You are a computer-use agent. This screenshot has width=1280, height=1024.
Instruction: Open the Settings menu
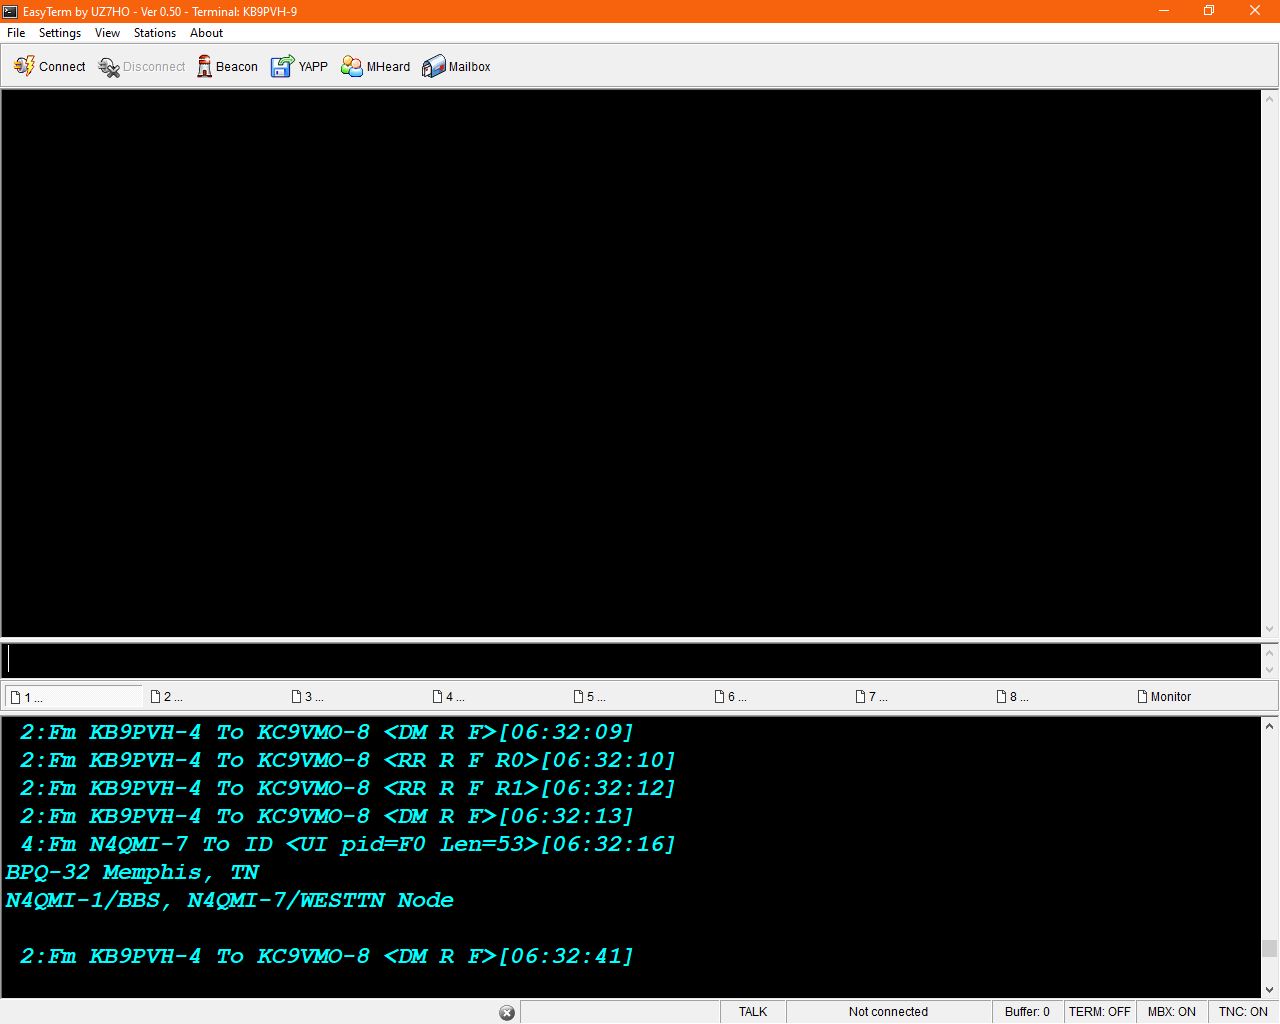pos(60,33)
